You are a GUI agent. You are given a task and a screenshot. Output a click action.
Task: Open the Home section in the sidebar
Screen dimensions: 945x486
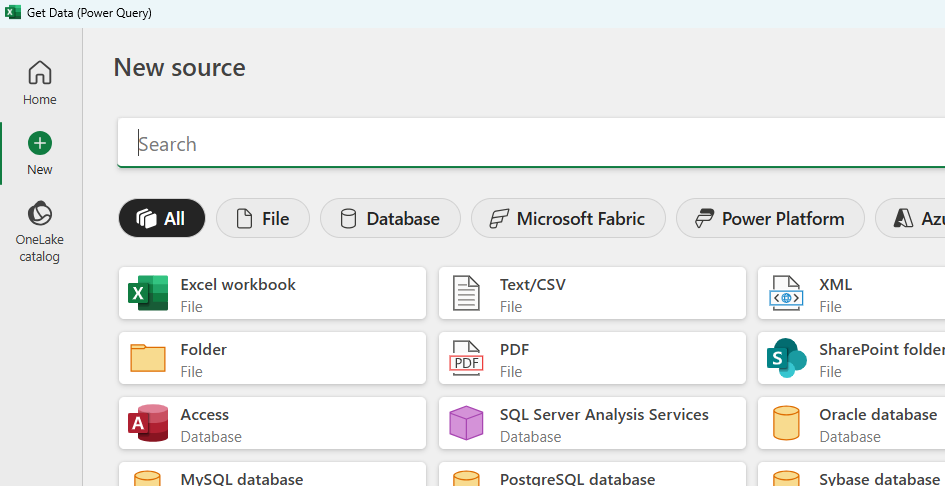click(x=40, y=83)
